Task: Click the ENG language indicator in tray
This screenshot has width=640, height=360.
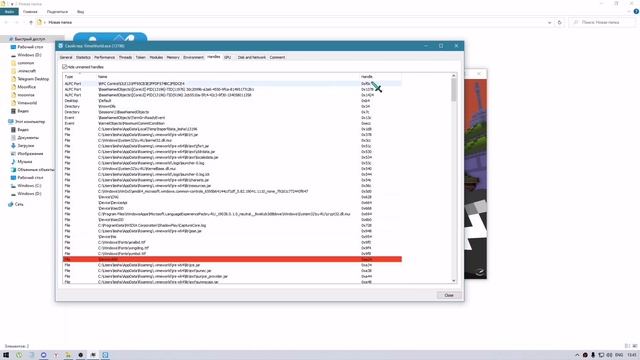Action: (x=619, y=355)
